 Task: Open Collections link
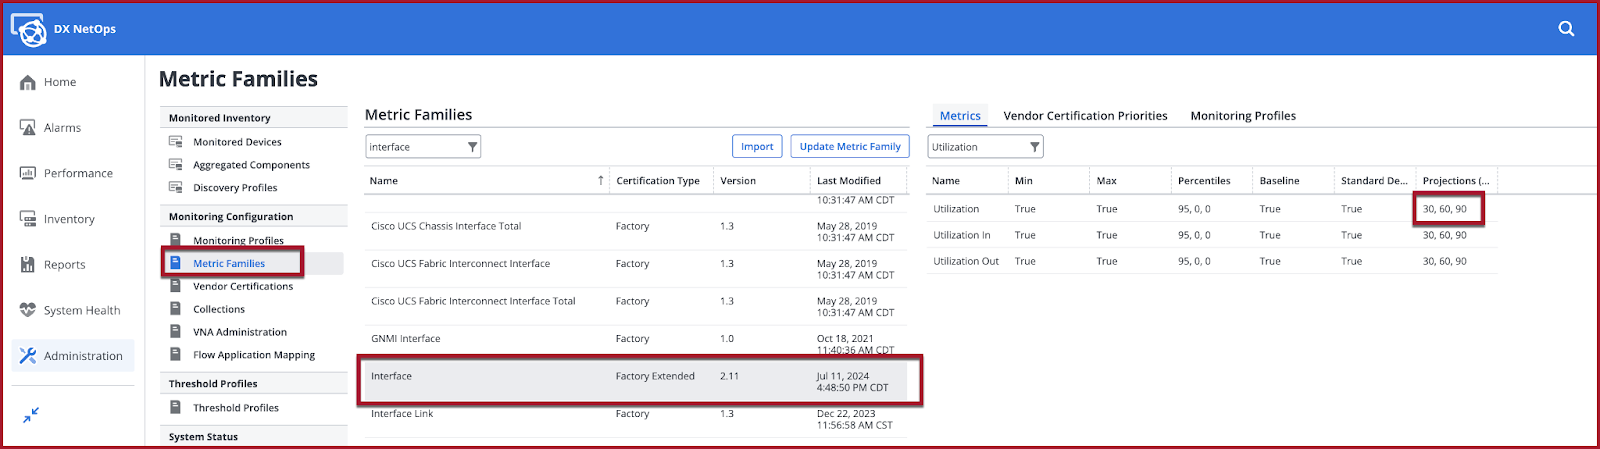point(219,309)
